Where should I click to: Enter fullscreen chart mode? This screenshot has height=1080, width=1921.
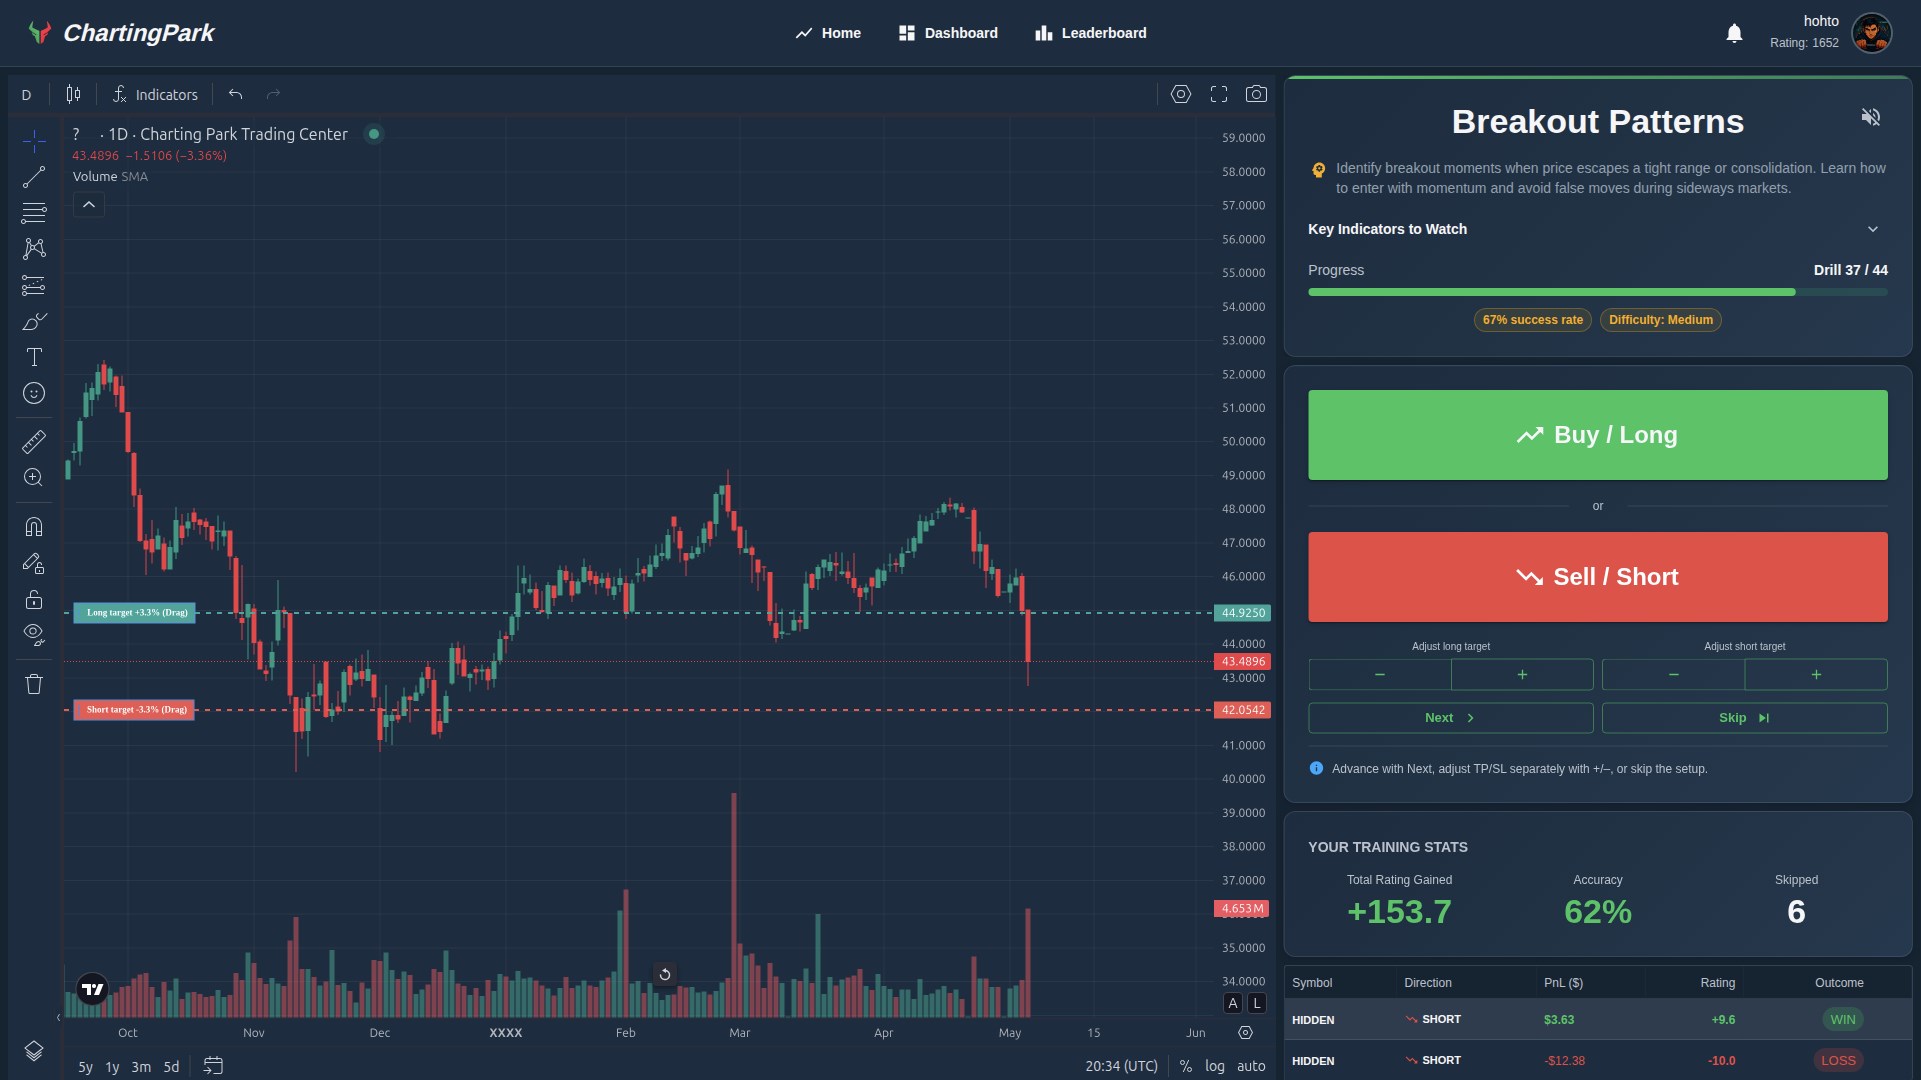pos(1219,94)
